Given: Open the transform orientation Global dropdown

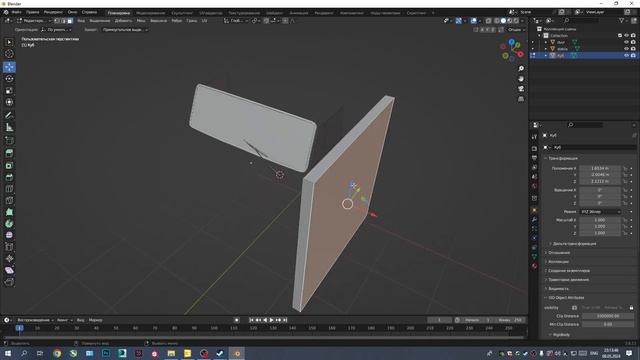Looking at the screenshot, I should (x=236, y=20).
